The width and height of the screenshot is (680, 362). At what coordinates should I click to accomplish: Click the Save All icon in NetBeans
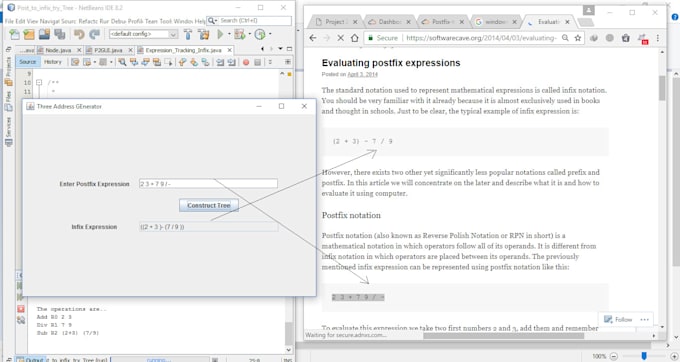click(x=60, y=34)
